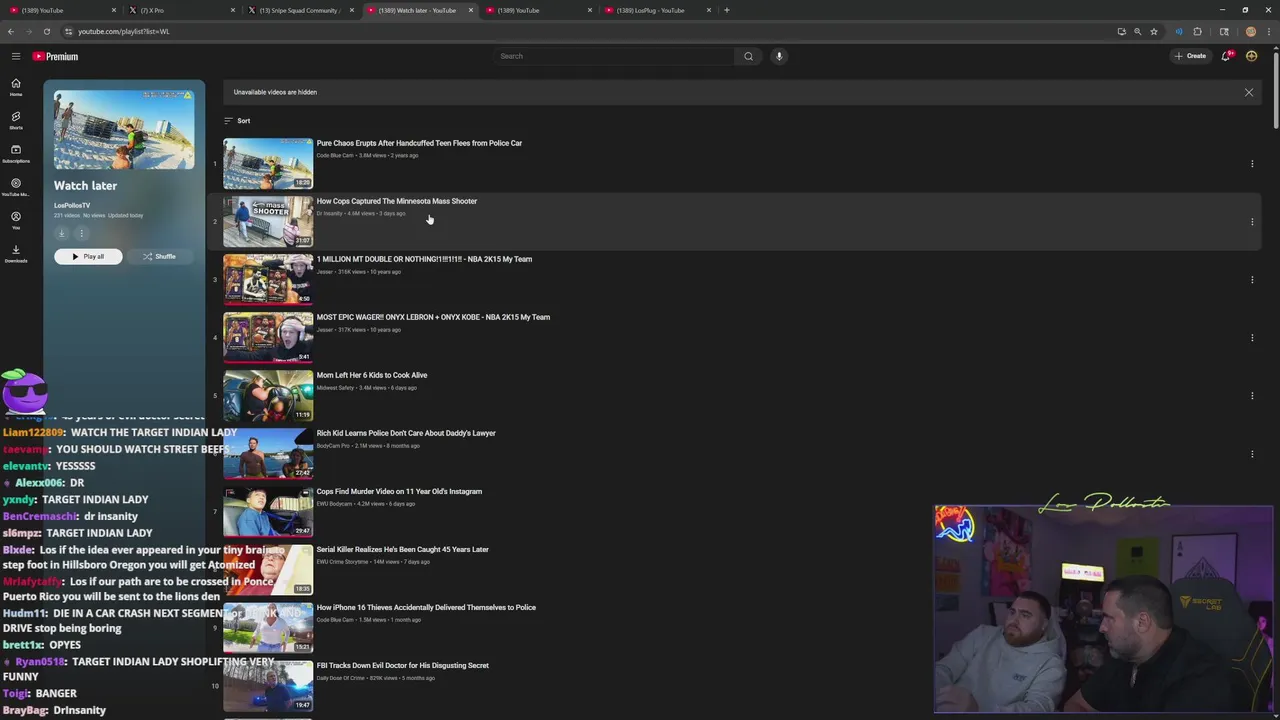The width and height of the screenshot is (1280, 720).
Task: Click the search magnifier button
Action: point(748,56)
